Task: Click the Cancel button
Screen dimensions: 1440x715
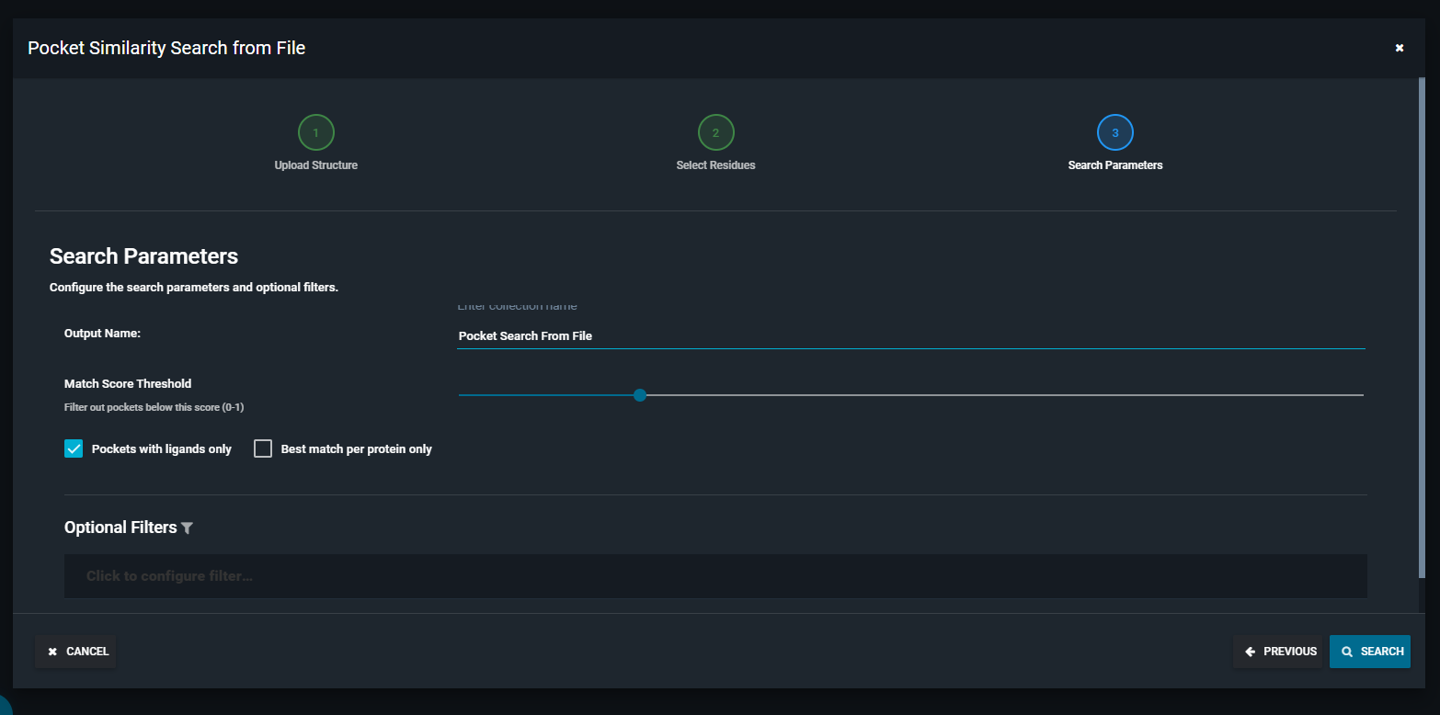Action: pos(77,651)
